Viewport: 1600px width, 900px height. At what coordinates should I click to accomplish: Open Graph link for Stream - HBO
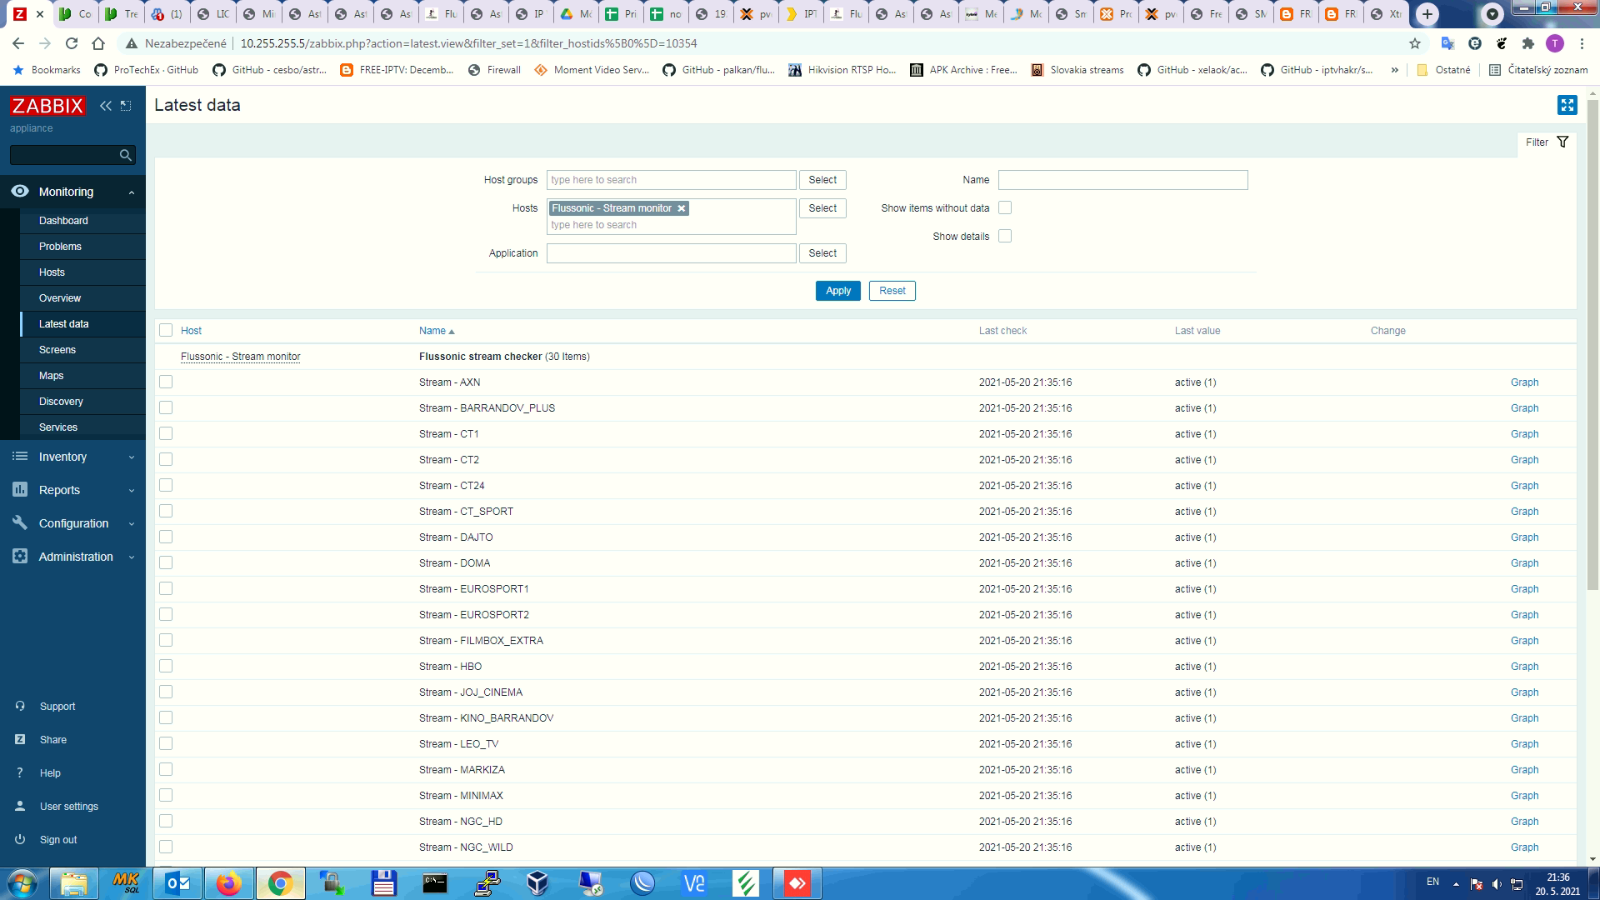[x=1524, y=667]
